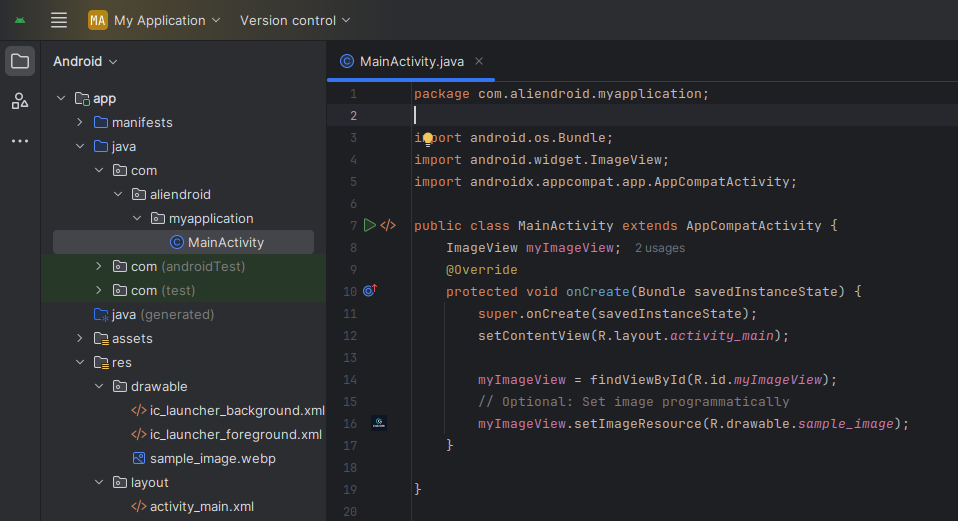Click the app module folder icon
Screen dimensions: 958x521
pos(82,98)
